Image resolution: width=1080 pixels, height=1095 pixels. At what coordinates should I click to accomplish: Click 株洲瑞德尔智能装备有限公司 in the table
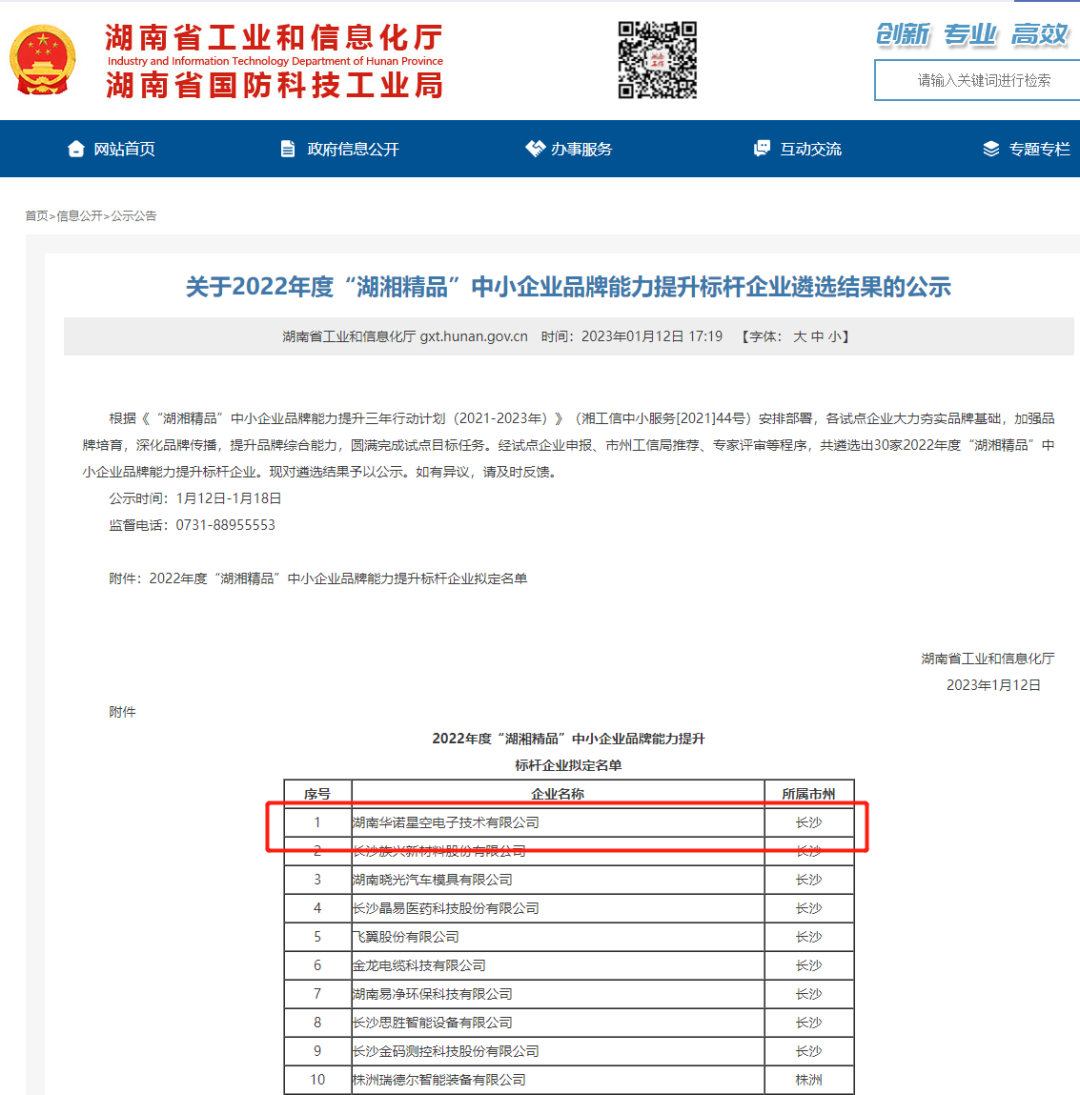click(x=439, y=1080)
